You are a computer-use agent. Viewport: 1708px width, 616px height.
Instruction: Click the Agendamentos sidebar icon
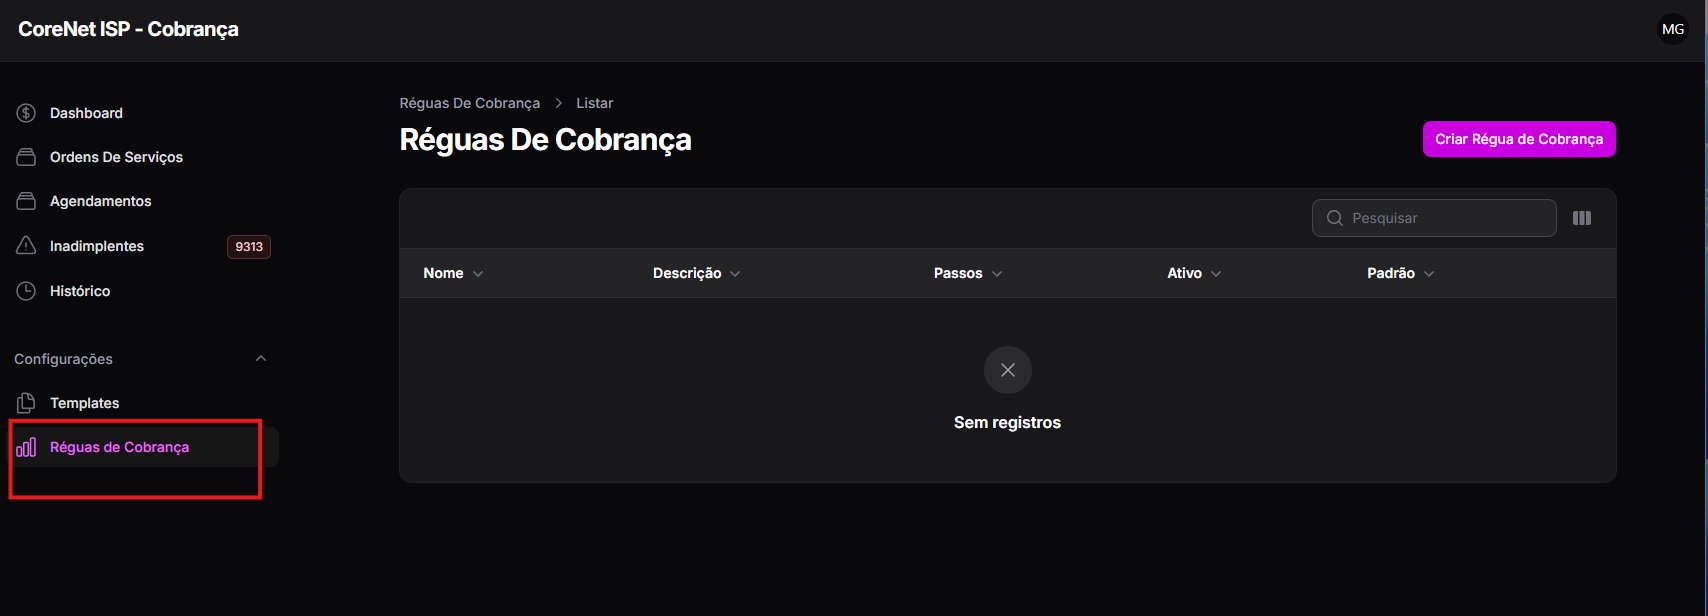(26, 201)
